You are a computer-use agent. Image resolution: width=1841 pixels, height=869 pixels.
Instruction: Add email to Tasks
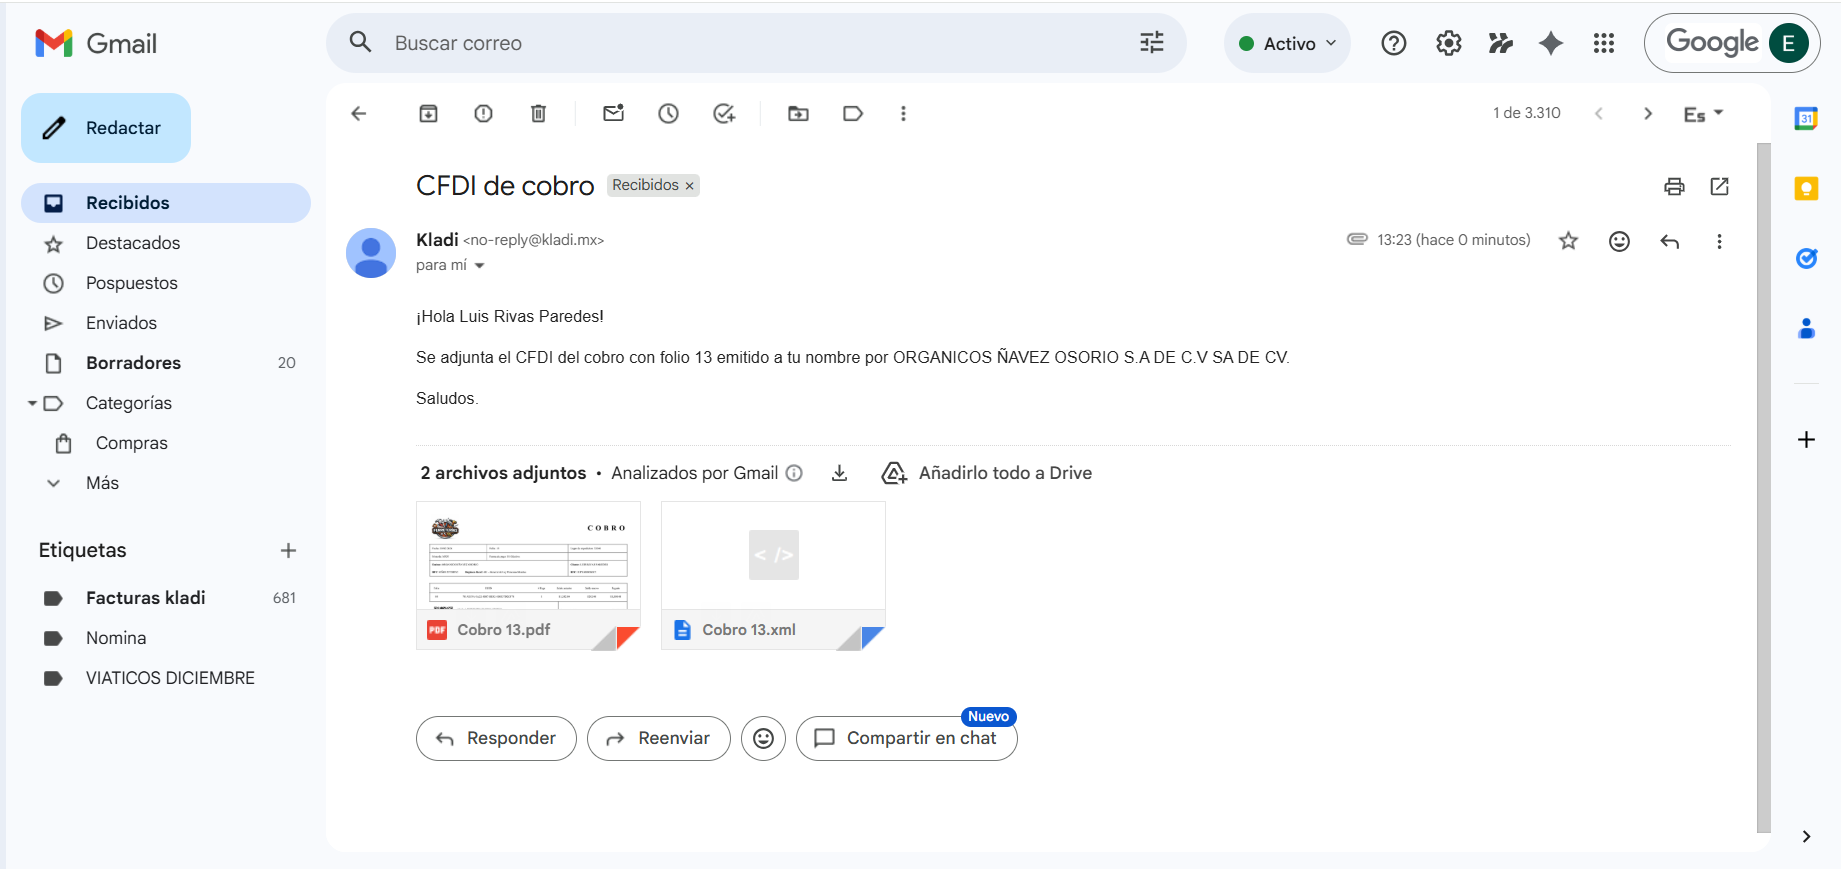pos(724,114)
